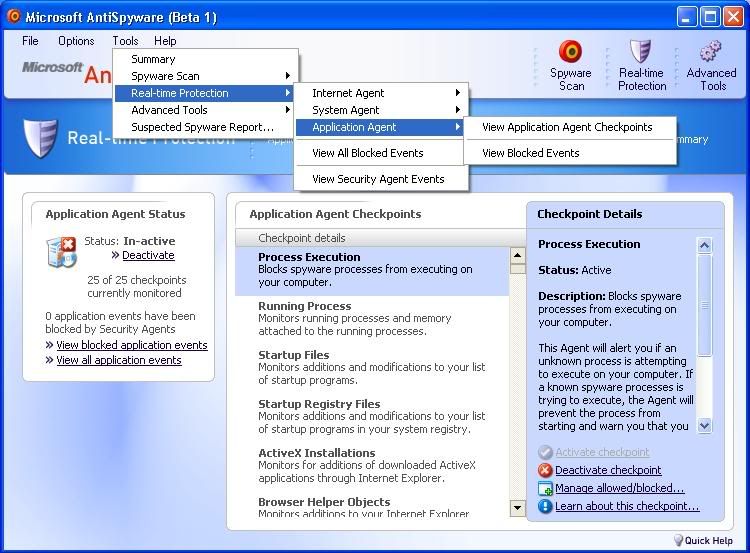Click the in-active agent status computer icon
Viewport: 750px width, 553px height.
[x=62, y=252]
